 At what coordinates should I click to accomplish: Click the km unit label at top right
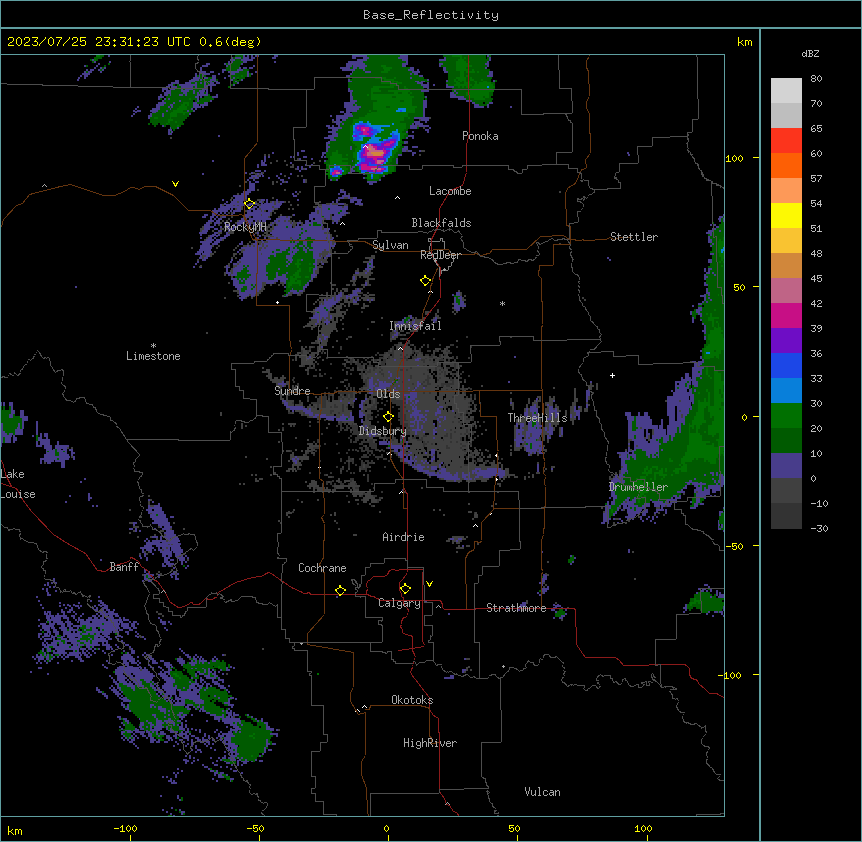coord(744,42)
